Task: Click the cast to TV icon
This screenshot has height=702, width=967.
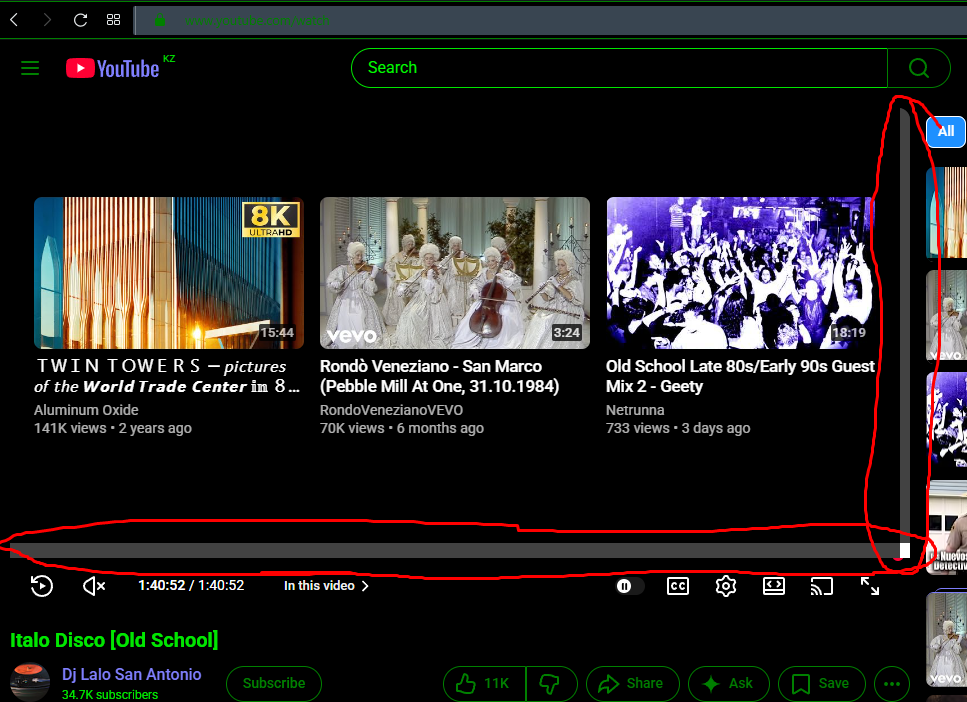Action: click(x=821, y=586)
